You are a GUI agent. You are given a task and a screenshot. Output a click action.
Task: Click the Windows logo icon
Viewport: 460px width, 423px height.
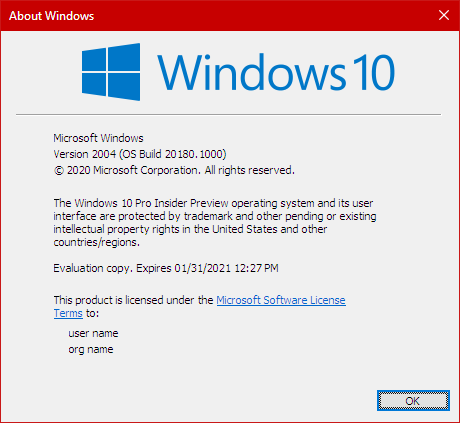point(111,72)
